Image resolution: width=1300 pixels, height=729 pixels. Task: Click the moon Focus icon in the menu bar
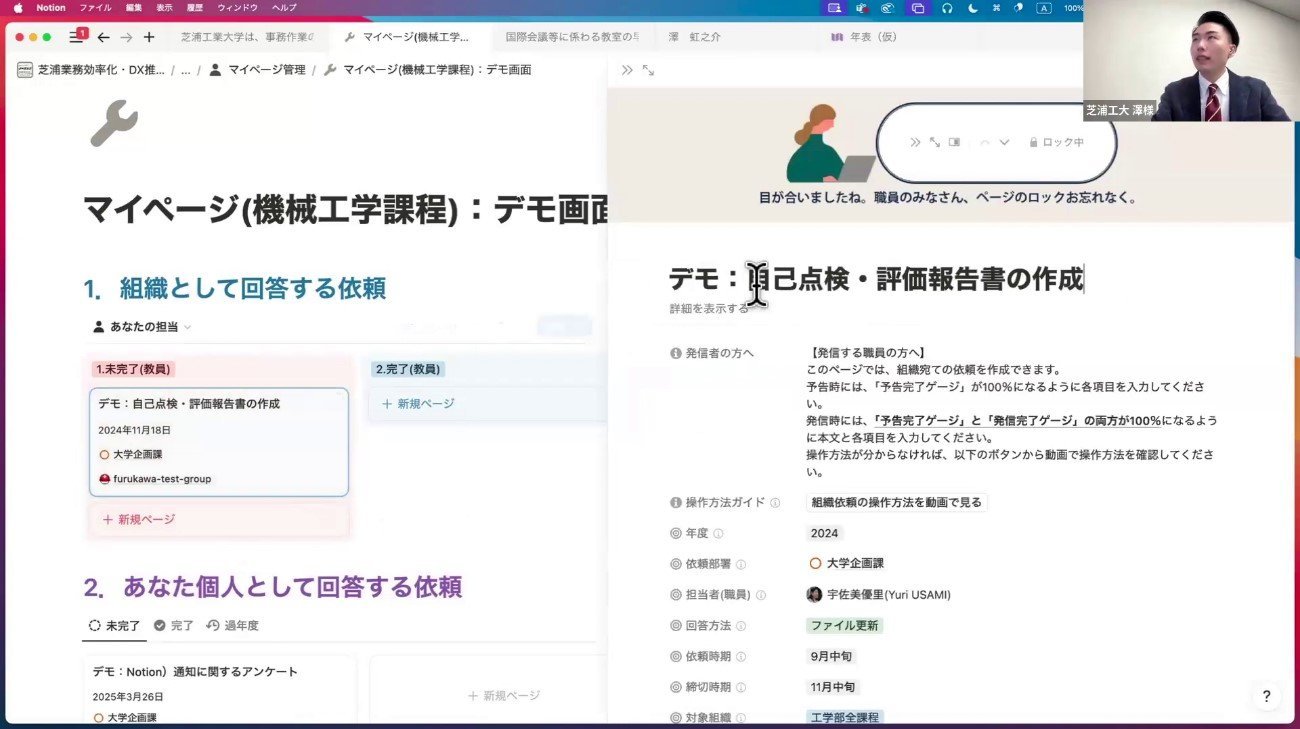(x=973, y=8)
